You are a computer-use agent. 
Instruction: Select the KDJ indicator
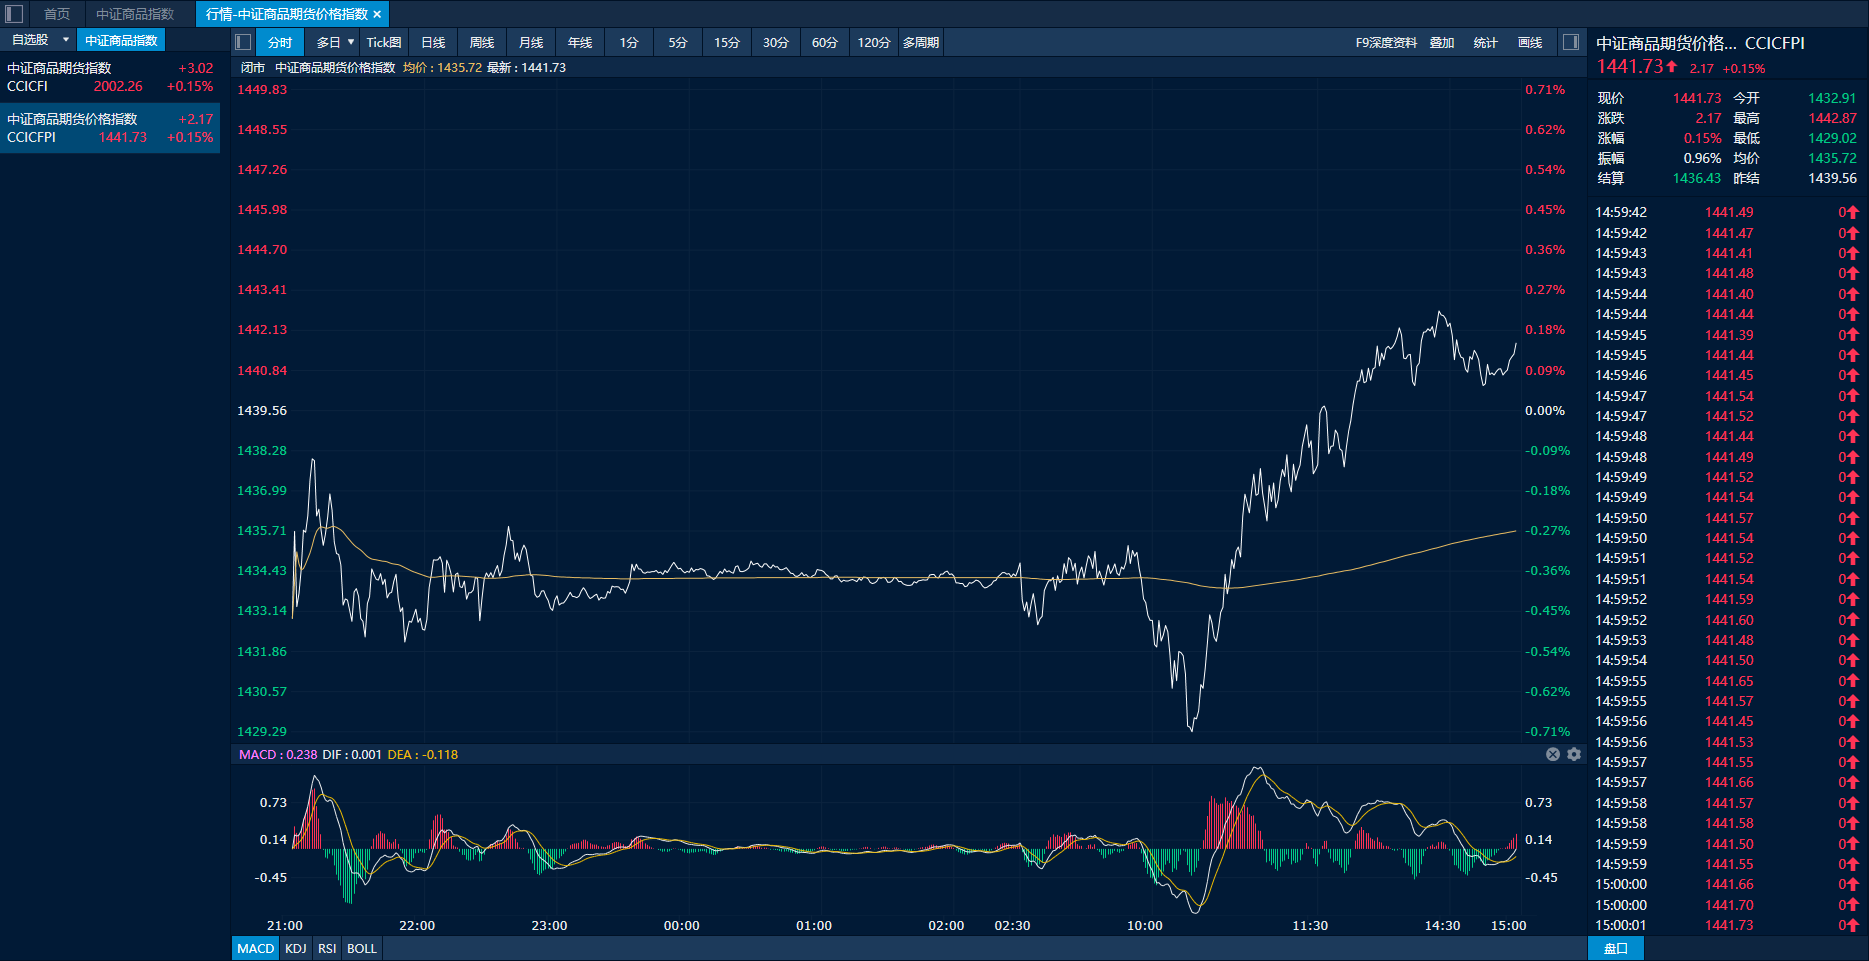296,948
